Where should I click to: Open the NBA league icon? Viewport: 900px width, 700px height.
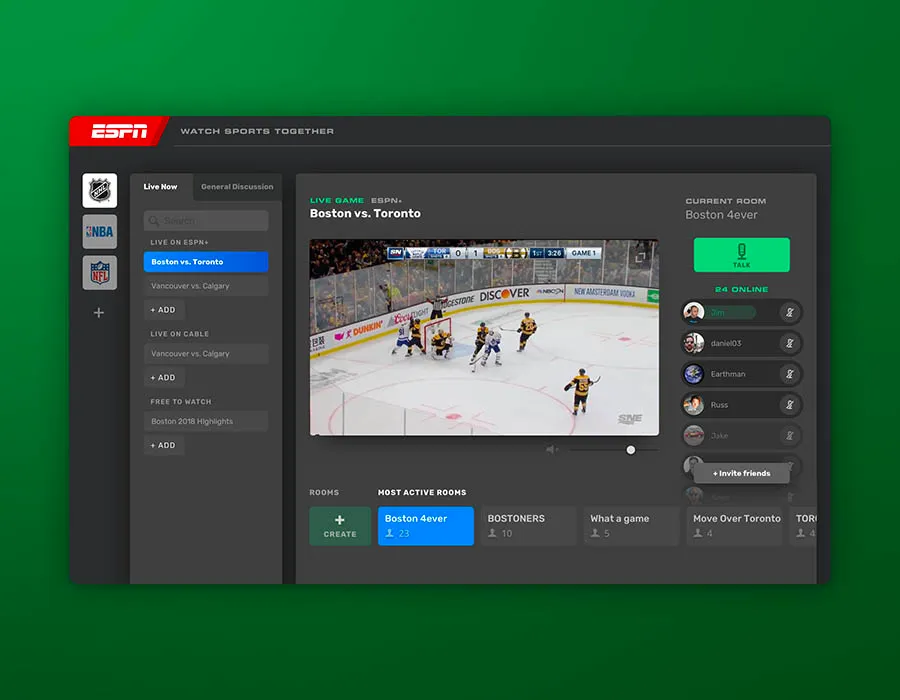tap(99, 232)
